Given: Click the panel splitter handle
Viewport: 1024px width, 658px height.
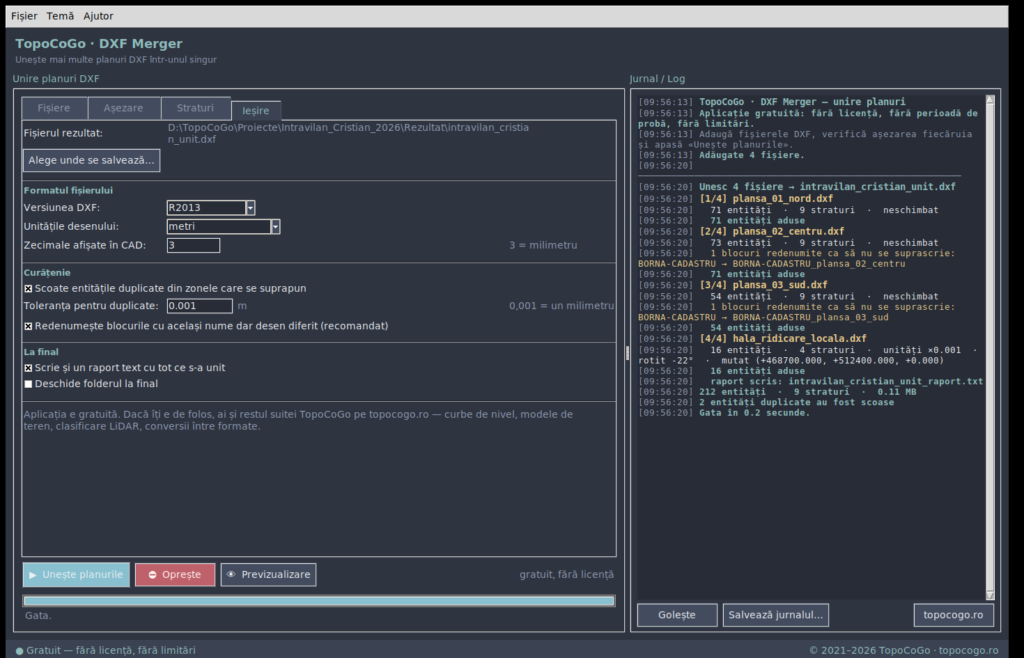Looking at the screenshot, I should (628, 353).
